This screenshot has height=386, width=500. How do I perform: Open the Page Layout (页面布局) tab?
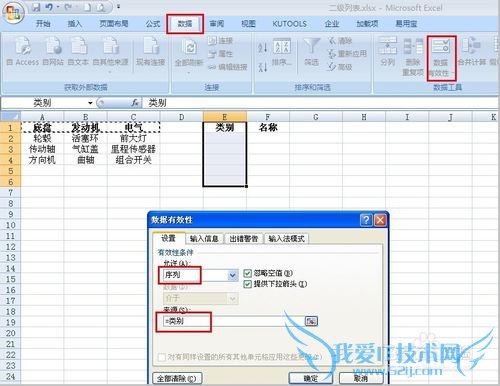click(x=114, y=24)
